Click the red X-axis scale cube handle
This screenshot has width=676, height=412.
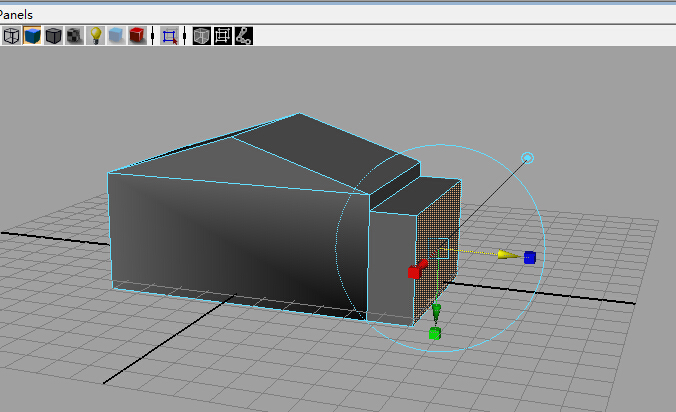414,272
